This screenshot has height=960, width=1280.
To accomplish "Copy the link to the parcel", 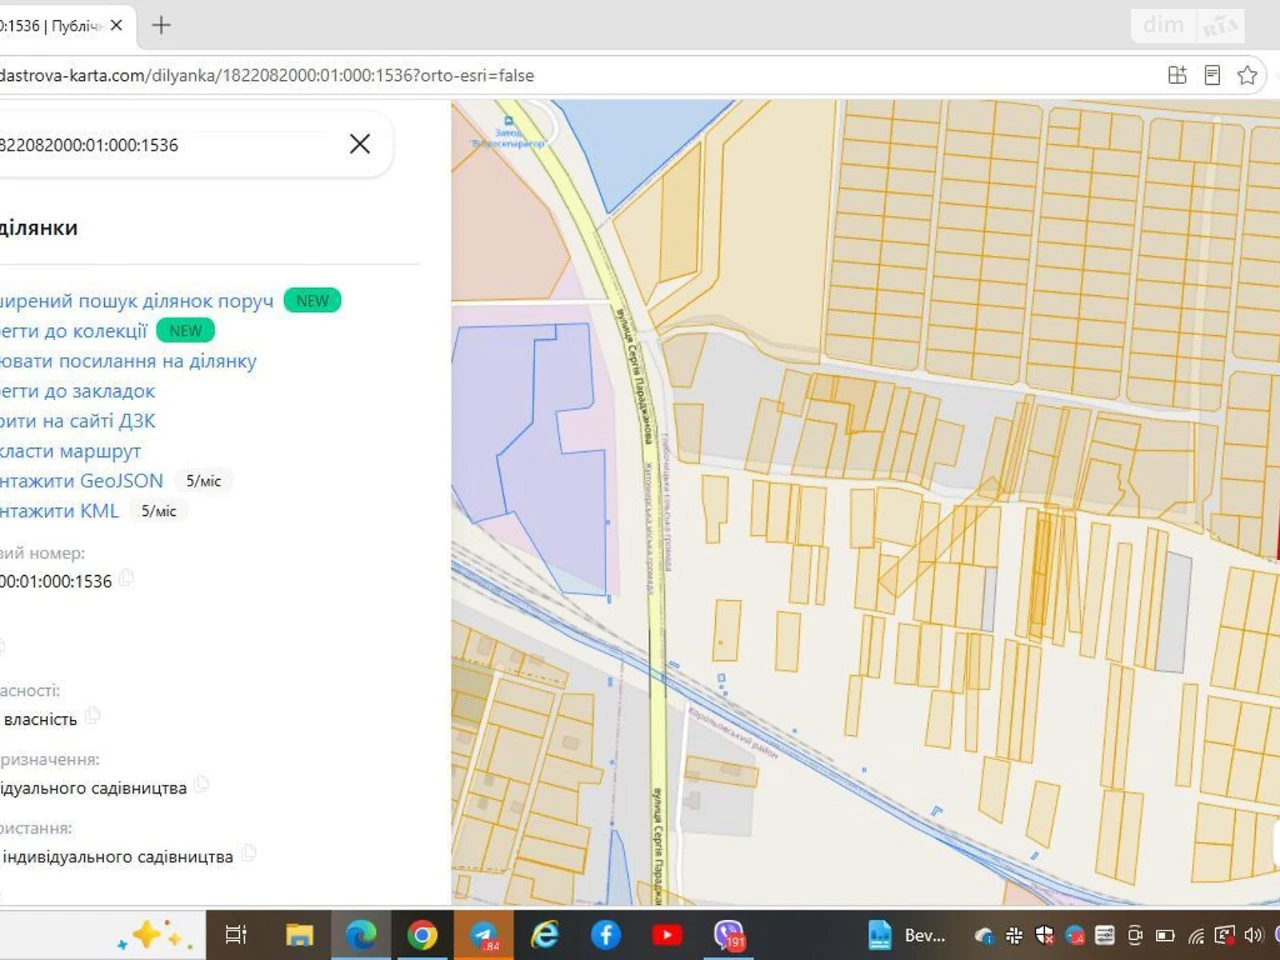I will point(128,361).
